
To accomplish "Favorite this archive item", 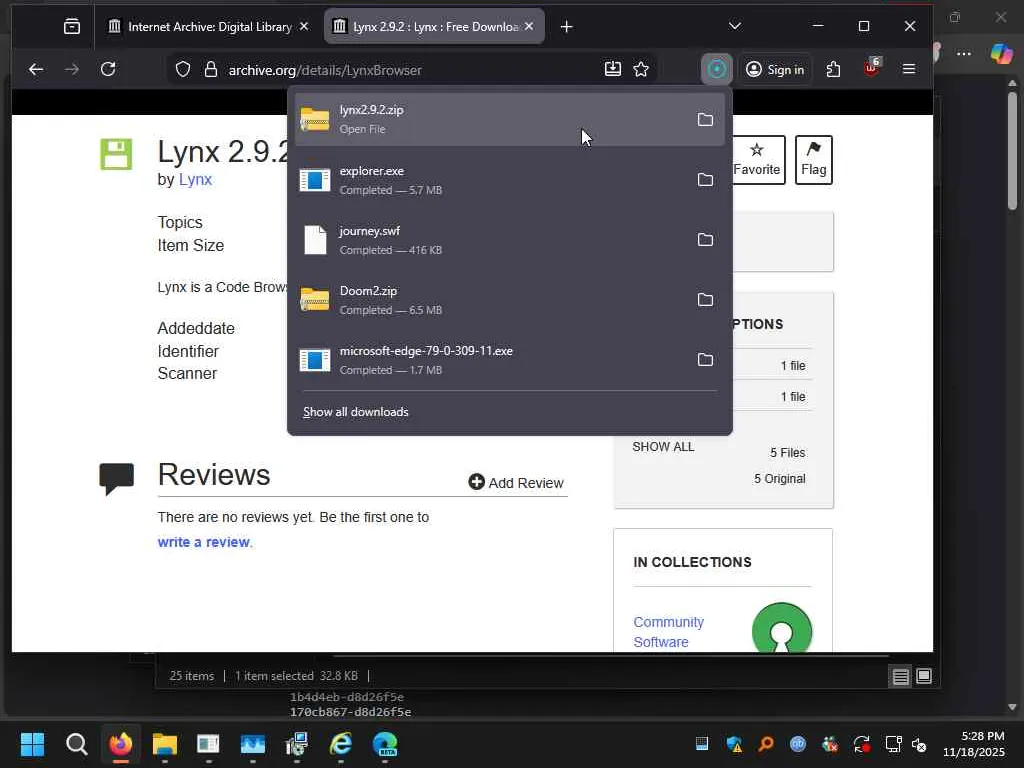I will (x=757, y=160).
